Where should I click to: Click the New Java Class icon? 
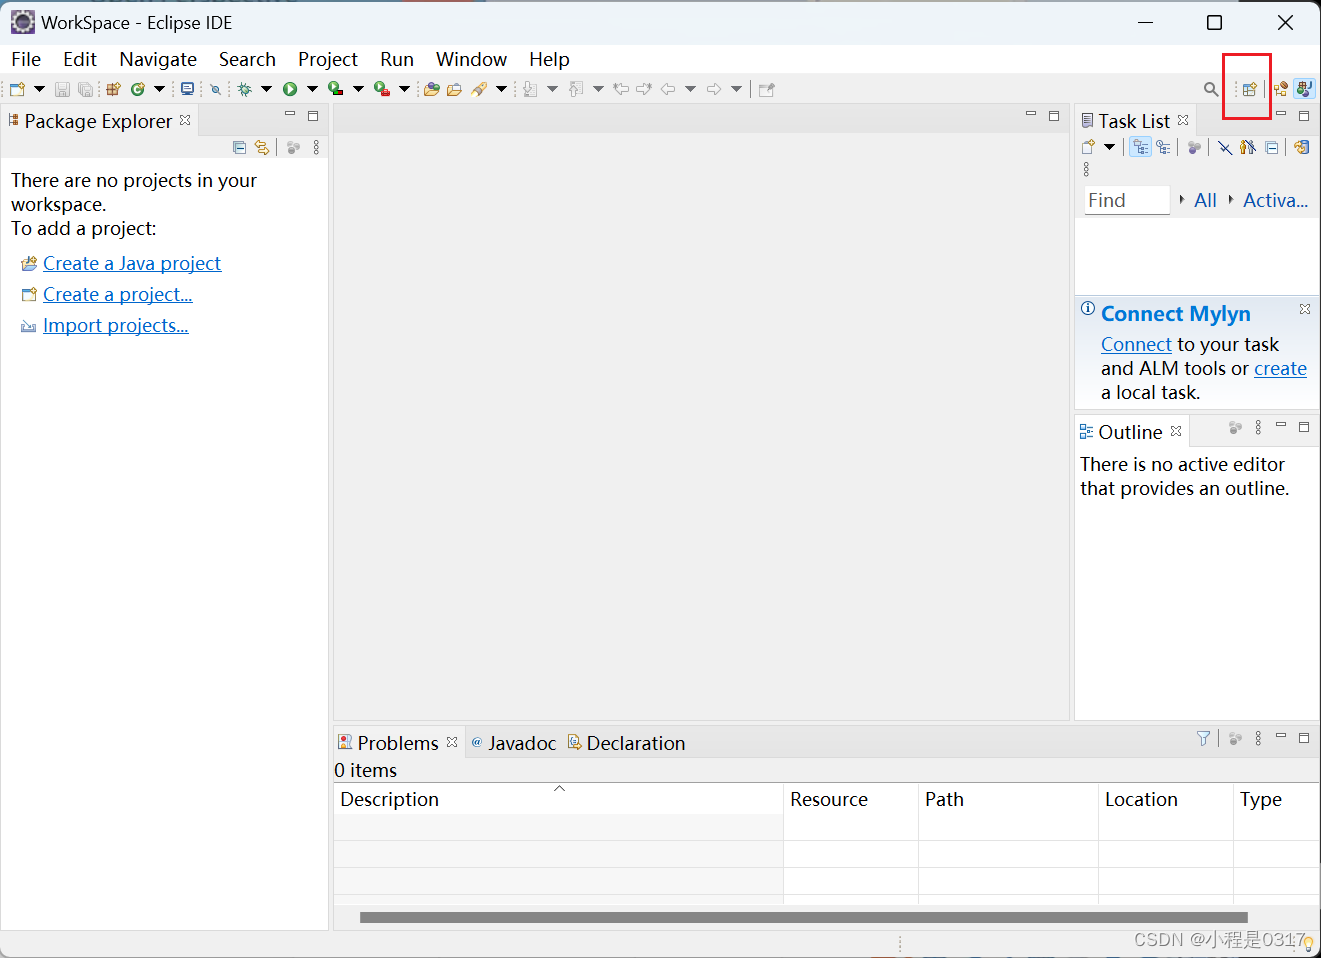tap(138, 89)
